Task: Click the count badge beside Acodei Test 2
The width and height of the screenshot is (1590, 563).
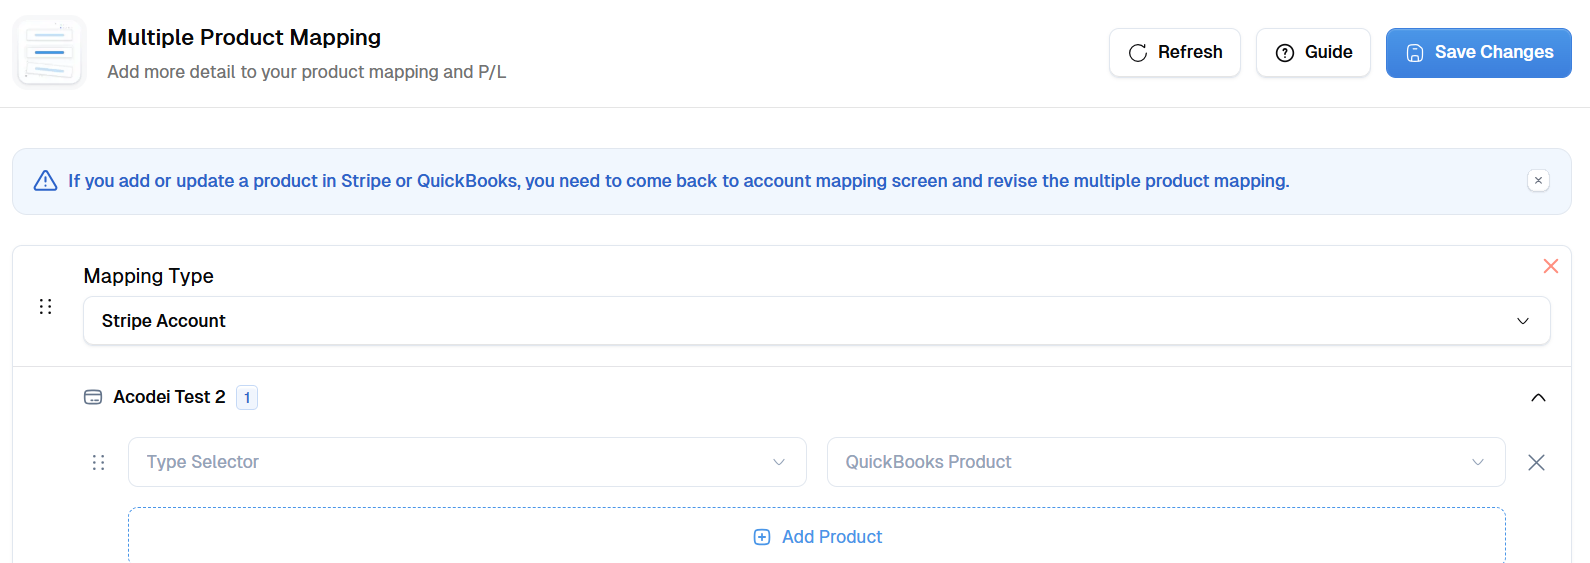Action: click(247, 397)
